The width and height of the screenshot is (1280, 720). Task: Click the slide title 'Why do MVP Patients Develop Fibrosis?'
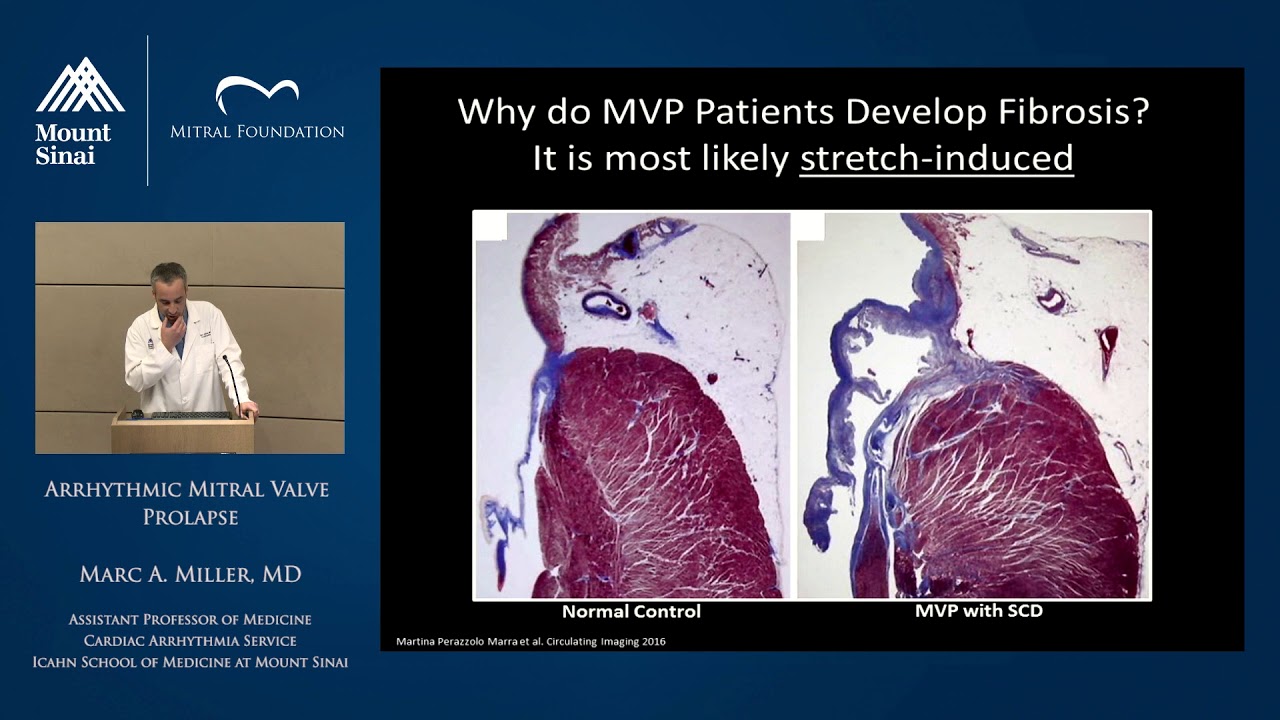pos(803,111)
